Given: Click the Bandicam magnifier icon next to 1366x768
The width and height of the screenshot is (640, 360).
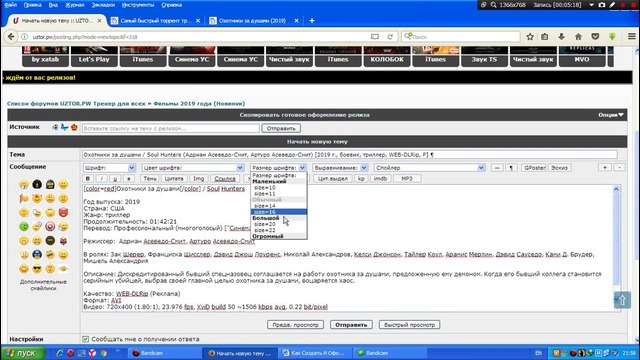Looking at the screenshot, I should click(493, 5).
